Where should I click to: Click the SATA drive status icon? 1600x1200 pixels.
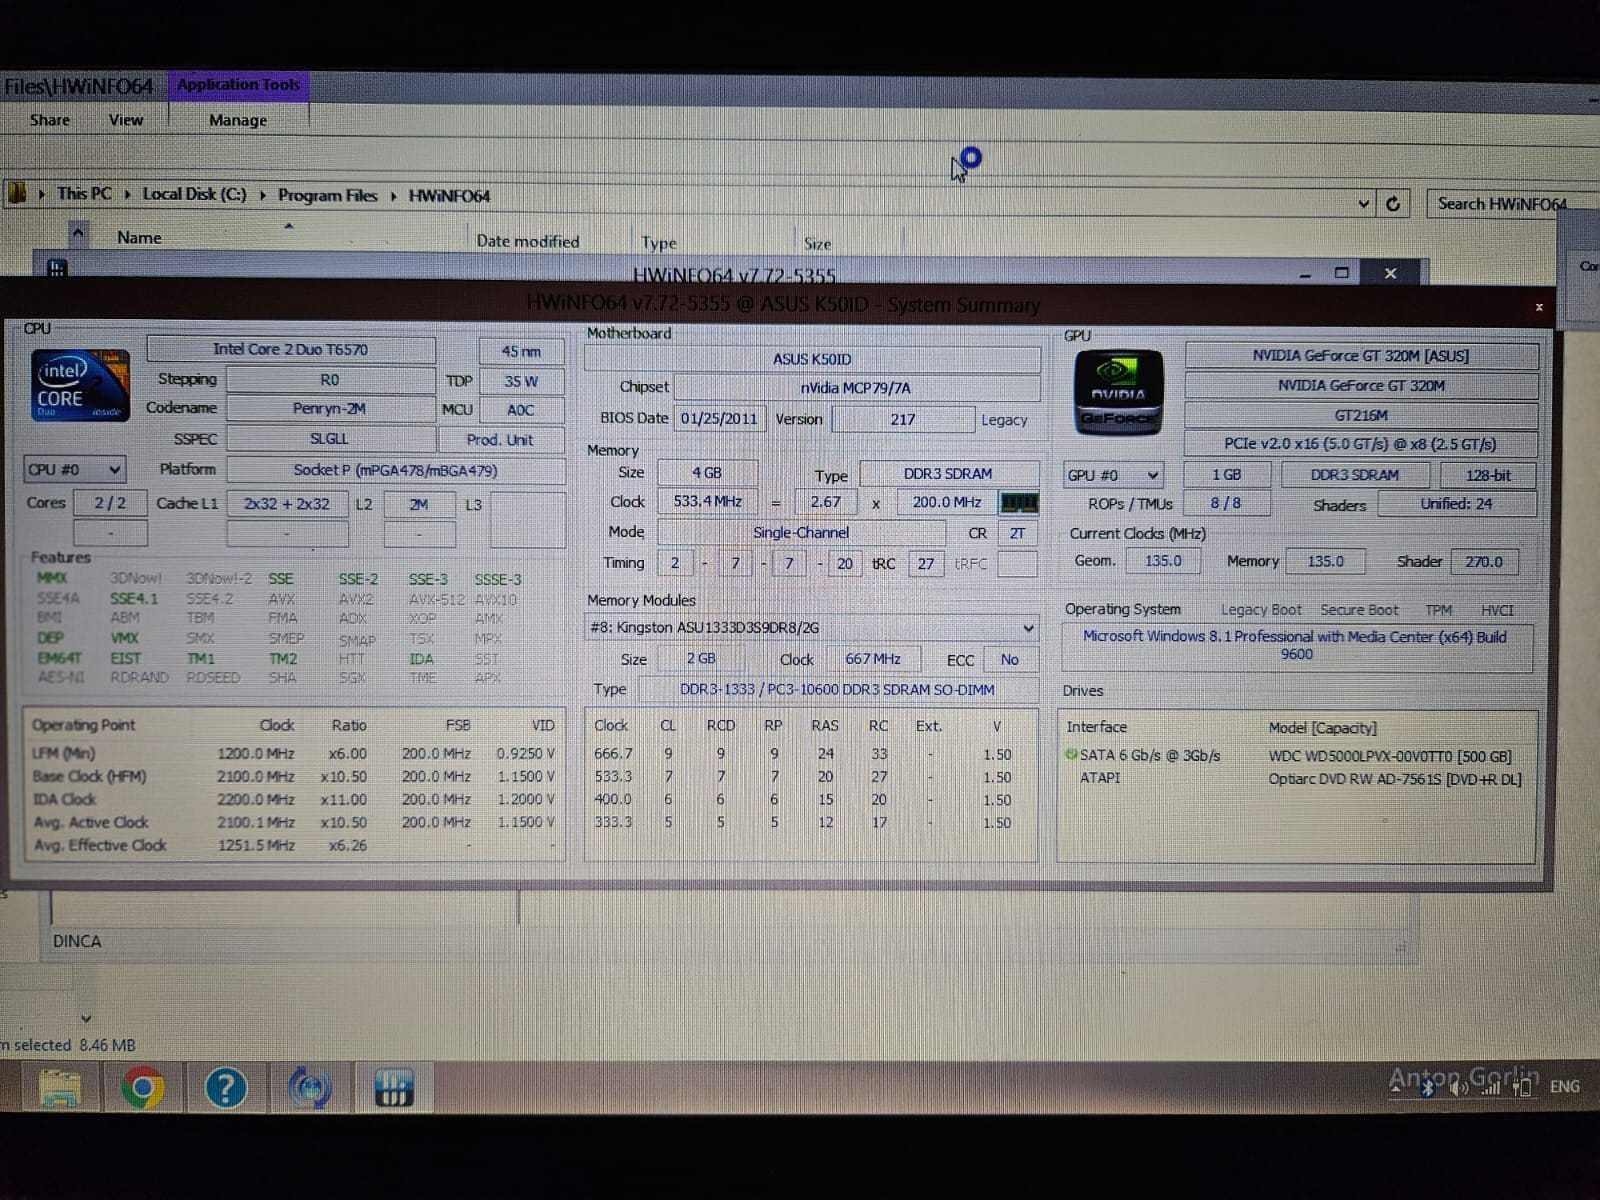(1071, 755)
